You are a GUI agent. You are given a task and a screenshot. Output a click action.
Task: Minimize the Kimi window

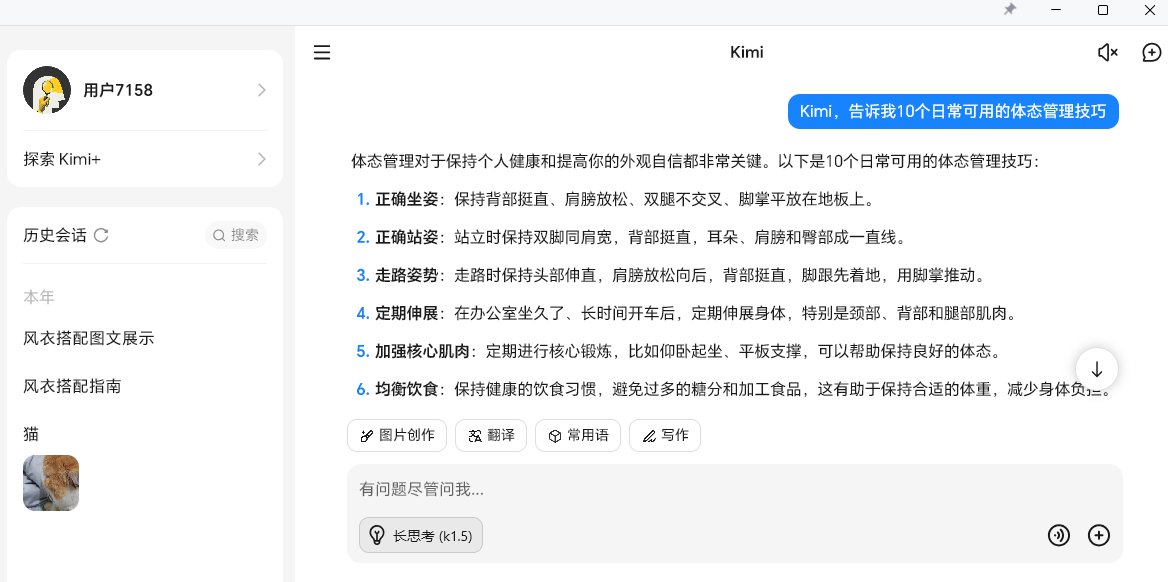[1056, 10]
